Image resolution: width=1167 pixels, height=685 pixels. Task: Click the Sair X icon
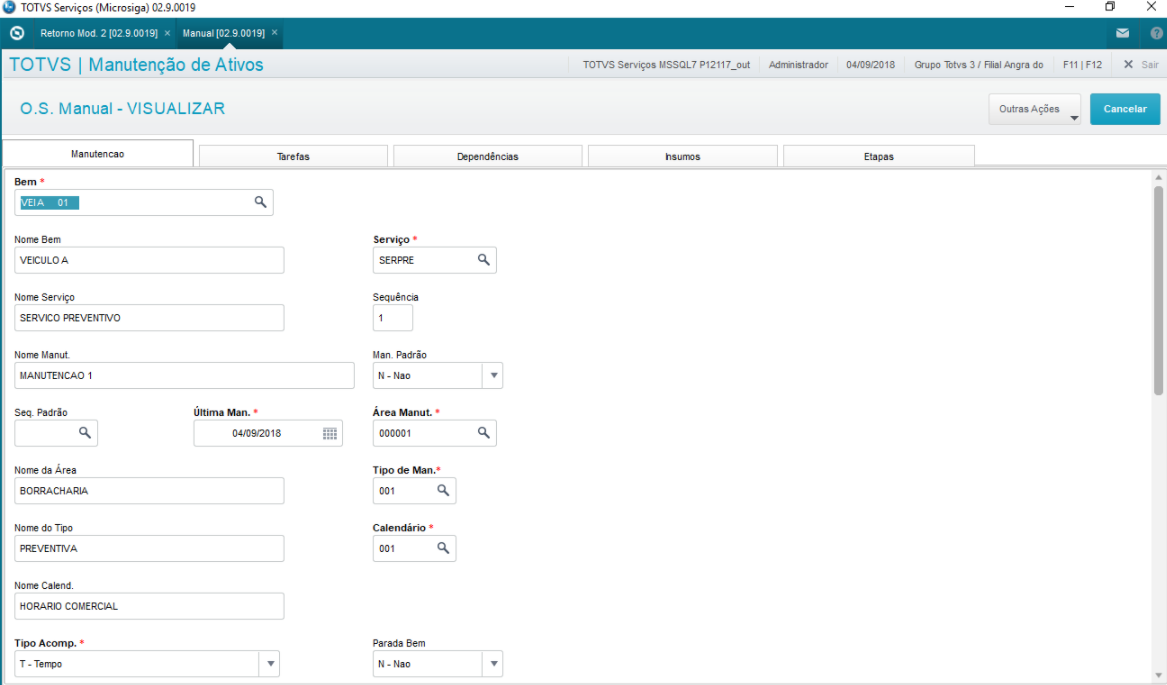1128,65
